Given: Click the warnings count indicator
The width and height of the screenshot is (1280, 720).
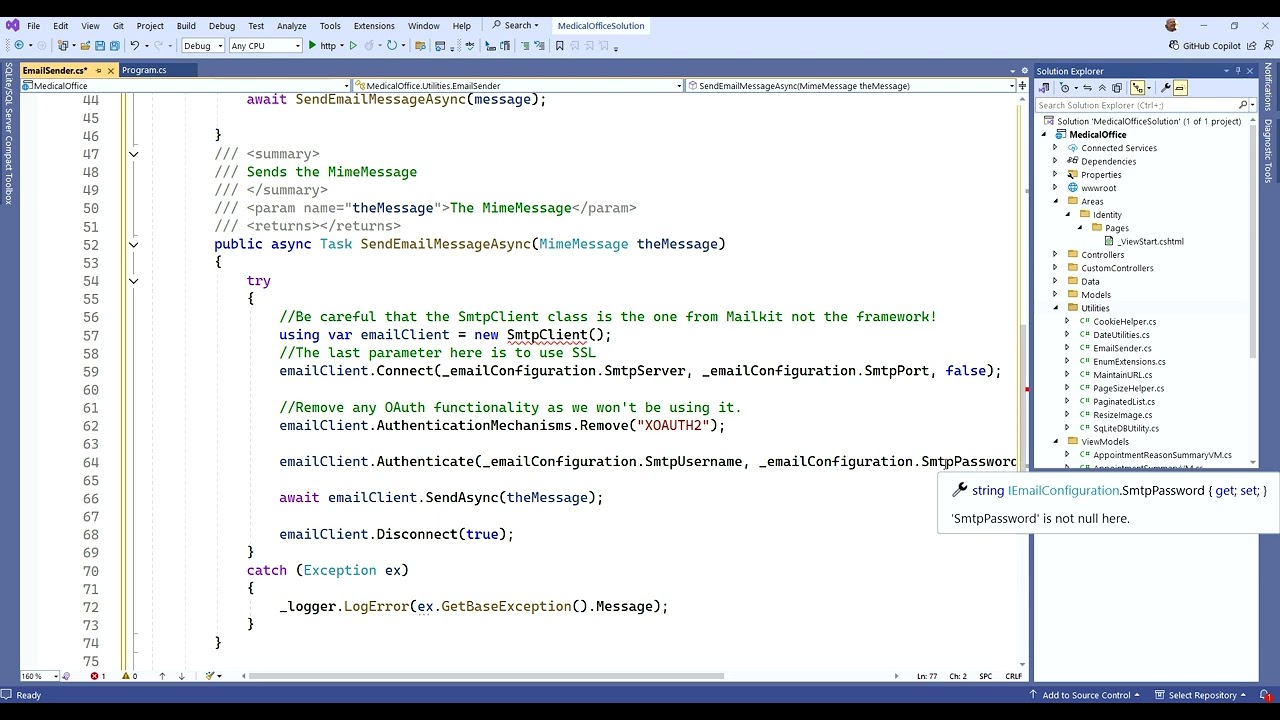Looking at the screenshot, I should pos(130,676).
